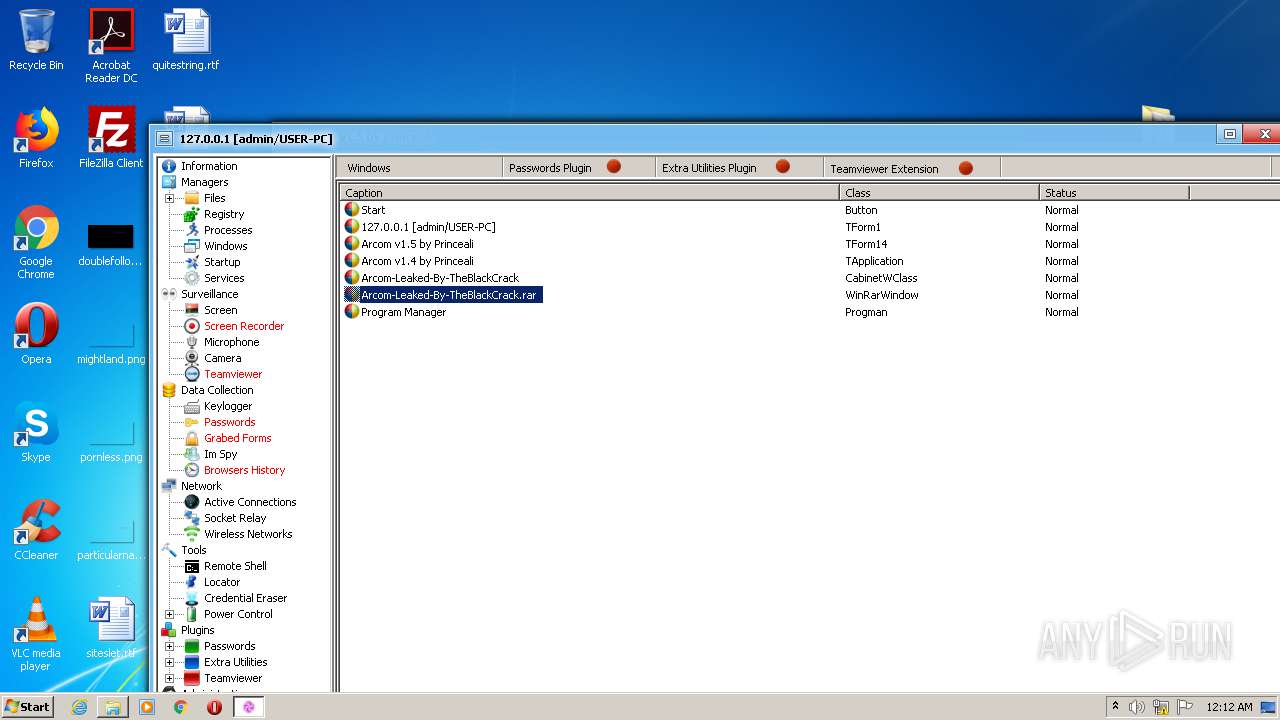Open the volume icon in the system tray
Viewport: 1280px width, 720px height.
(1137, 707)
